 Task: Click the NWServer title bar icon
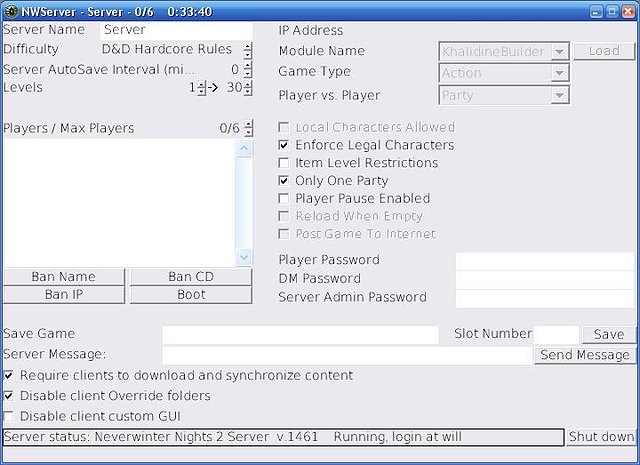click(11, 11)
